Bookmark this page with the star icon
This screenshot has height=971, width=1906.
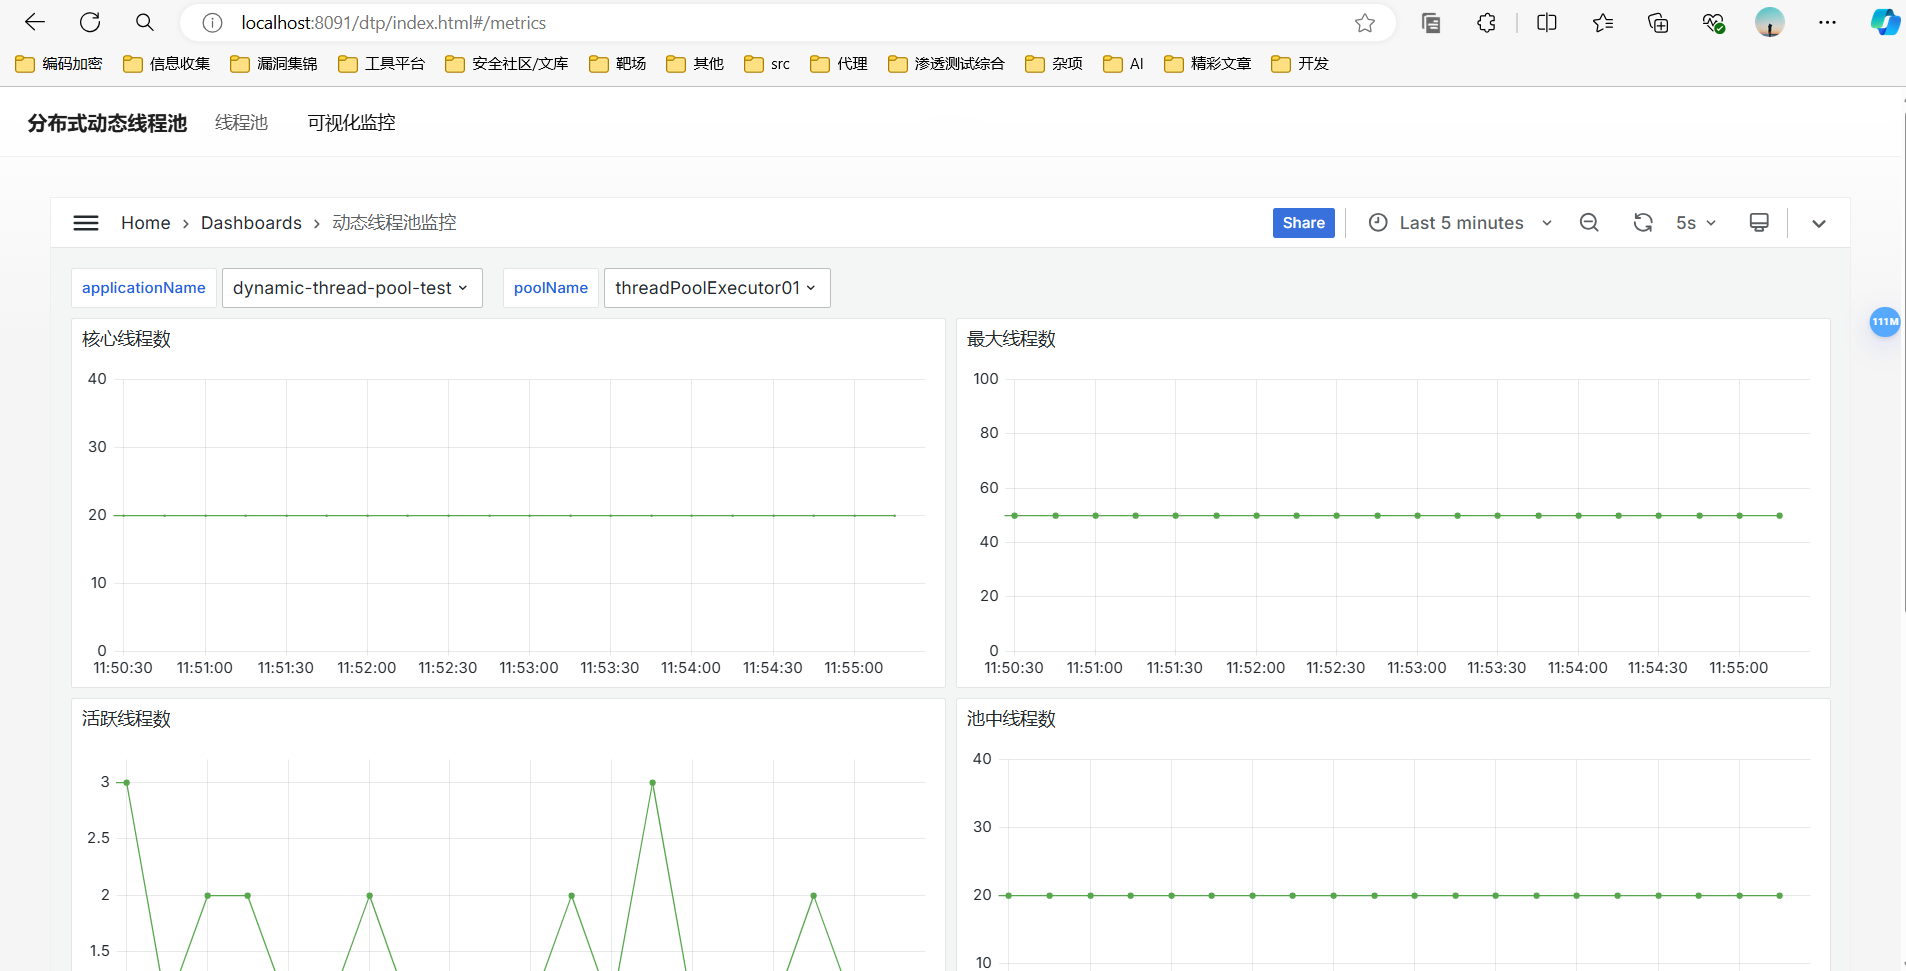tap(1365, 23)
